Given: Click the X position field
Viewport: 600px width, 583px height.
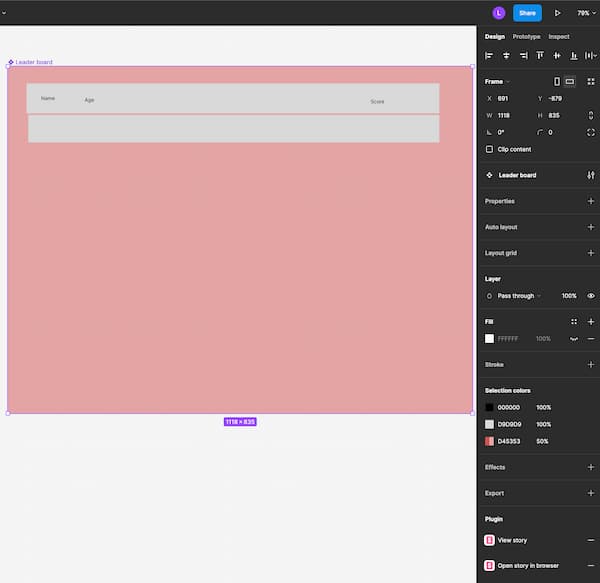Looking at the screenshot, I should coord(507,99).
